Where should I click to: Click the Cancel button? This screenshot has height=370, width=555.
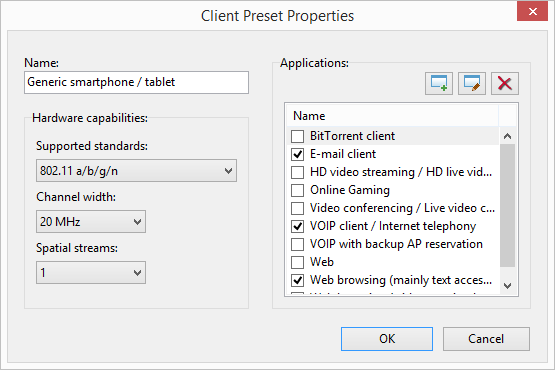click(486, 339)
